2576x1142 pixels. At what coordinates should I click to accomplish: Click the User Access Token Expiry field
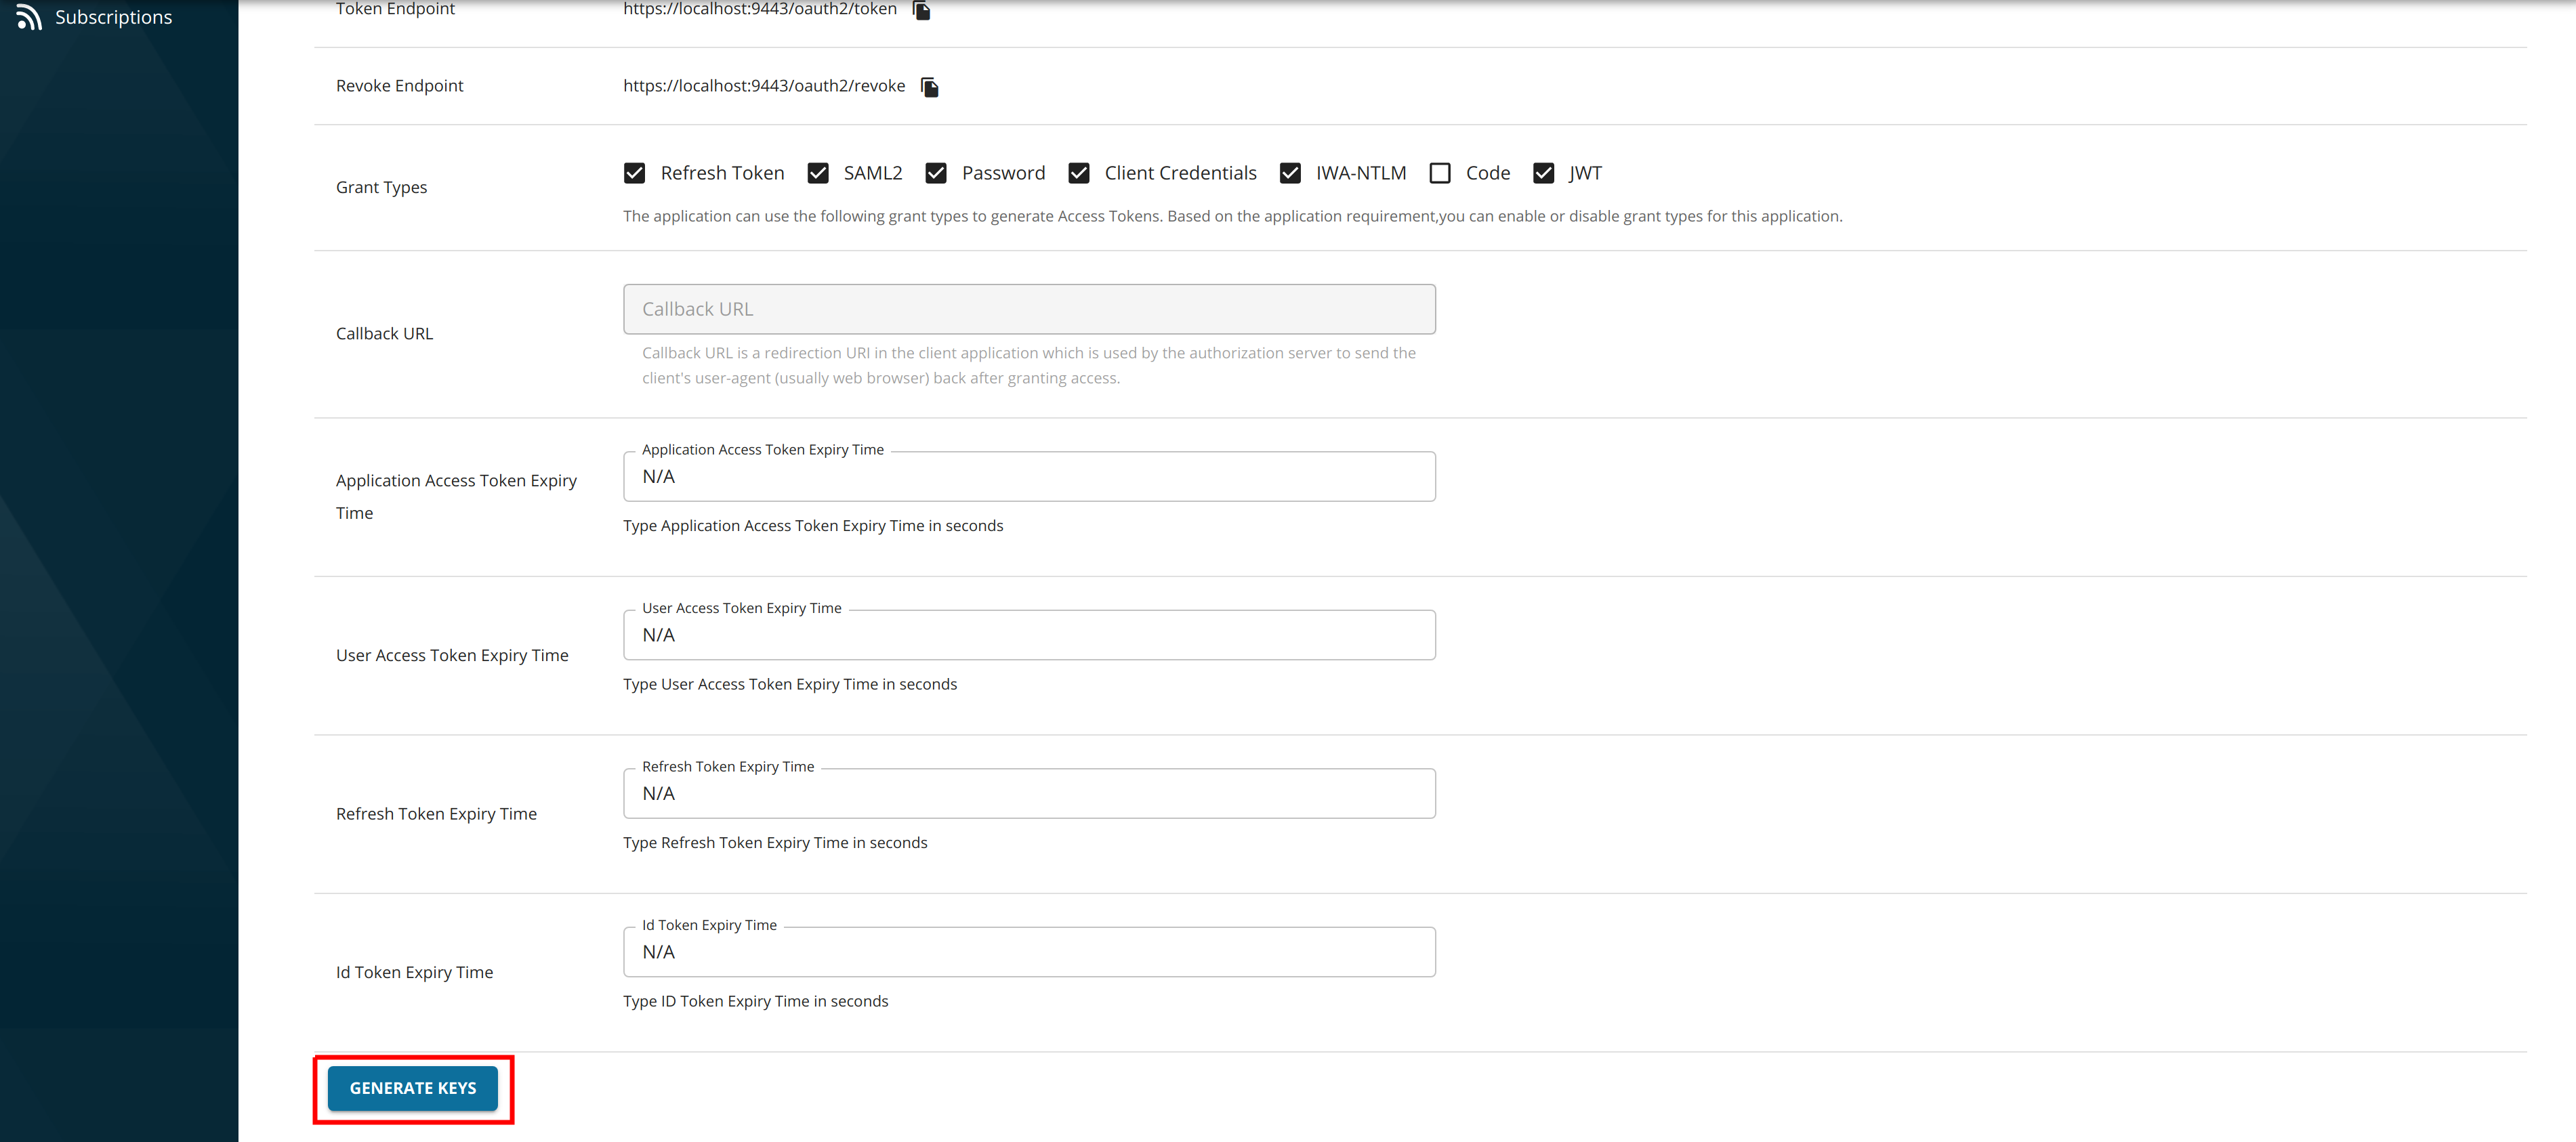point(1028,635)
